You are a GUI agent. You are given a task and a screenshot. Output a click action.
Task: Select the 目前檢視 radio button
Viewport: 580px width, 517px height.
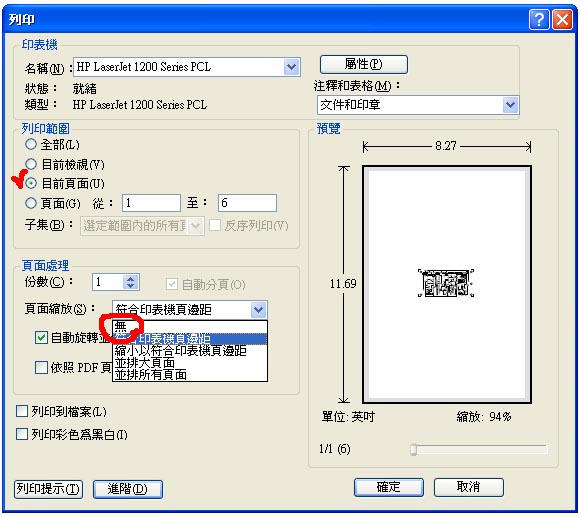(x=31, y=164)
